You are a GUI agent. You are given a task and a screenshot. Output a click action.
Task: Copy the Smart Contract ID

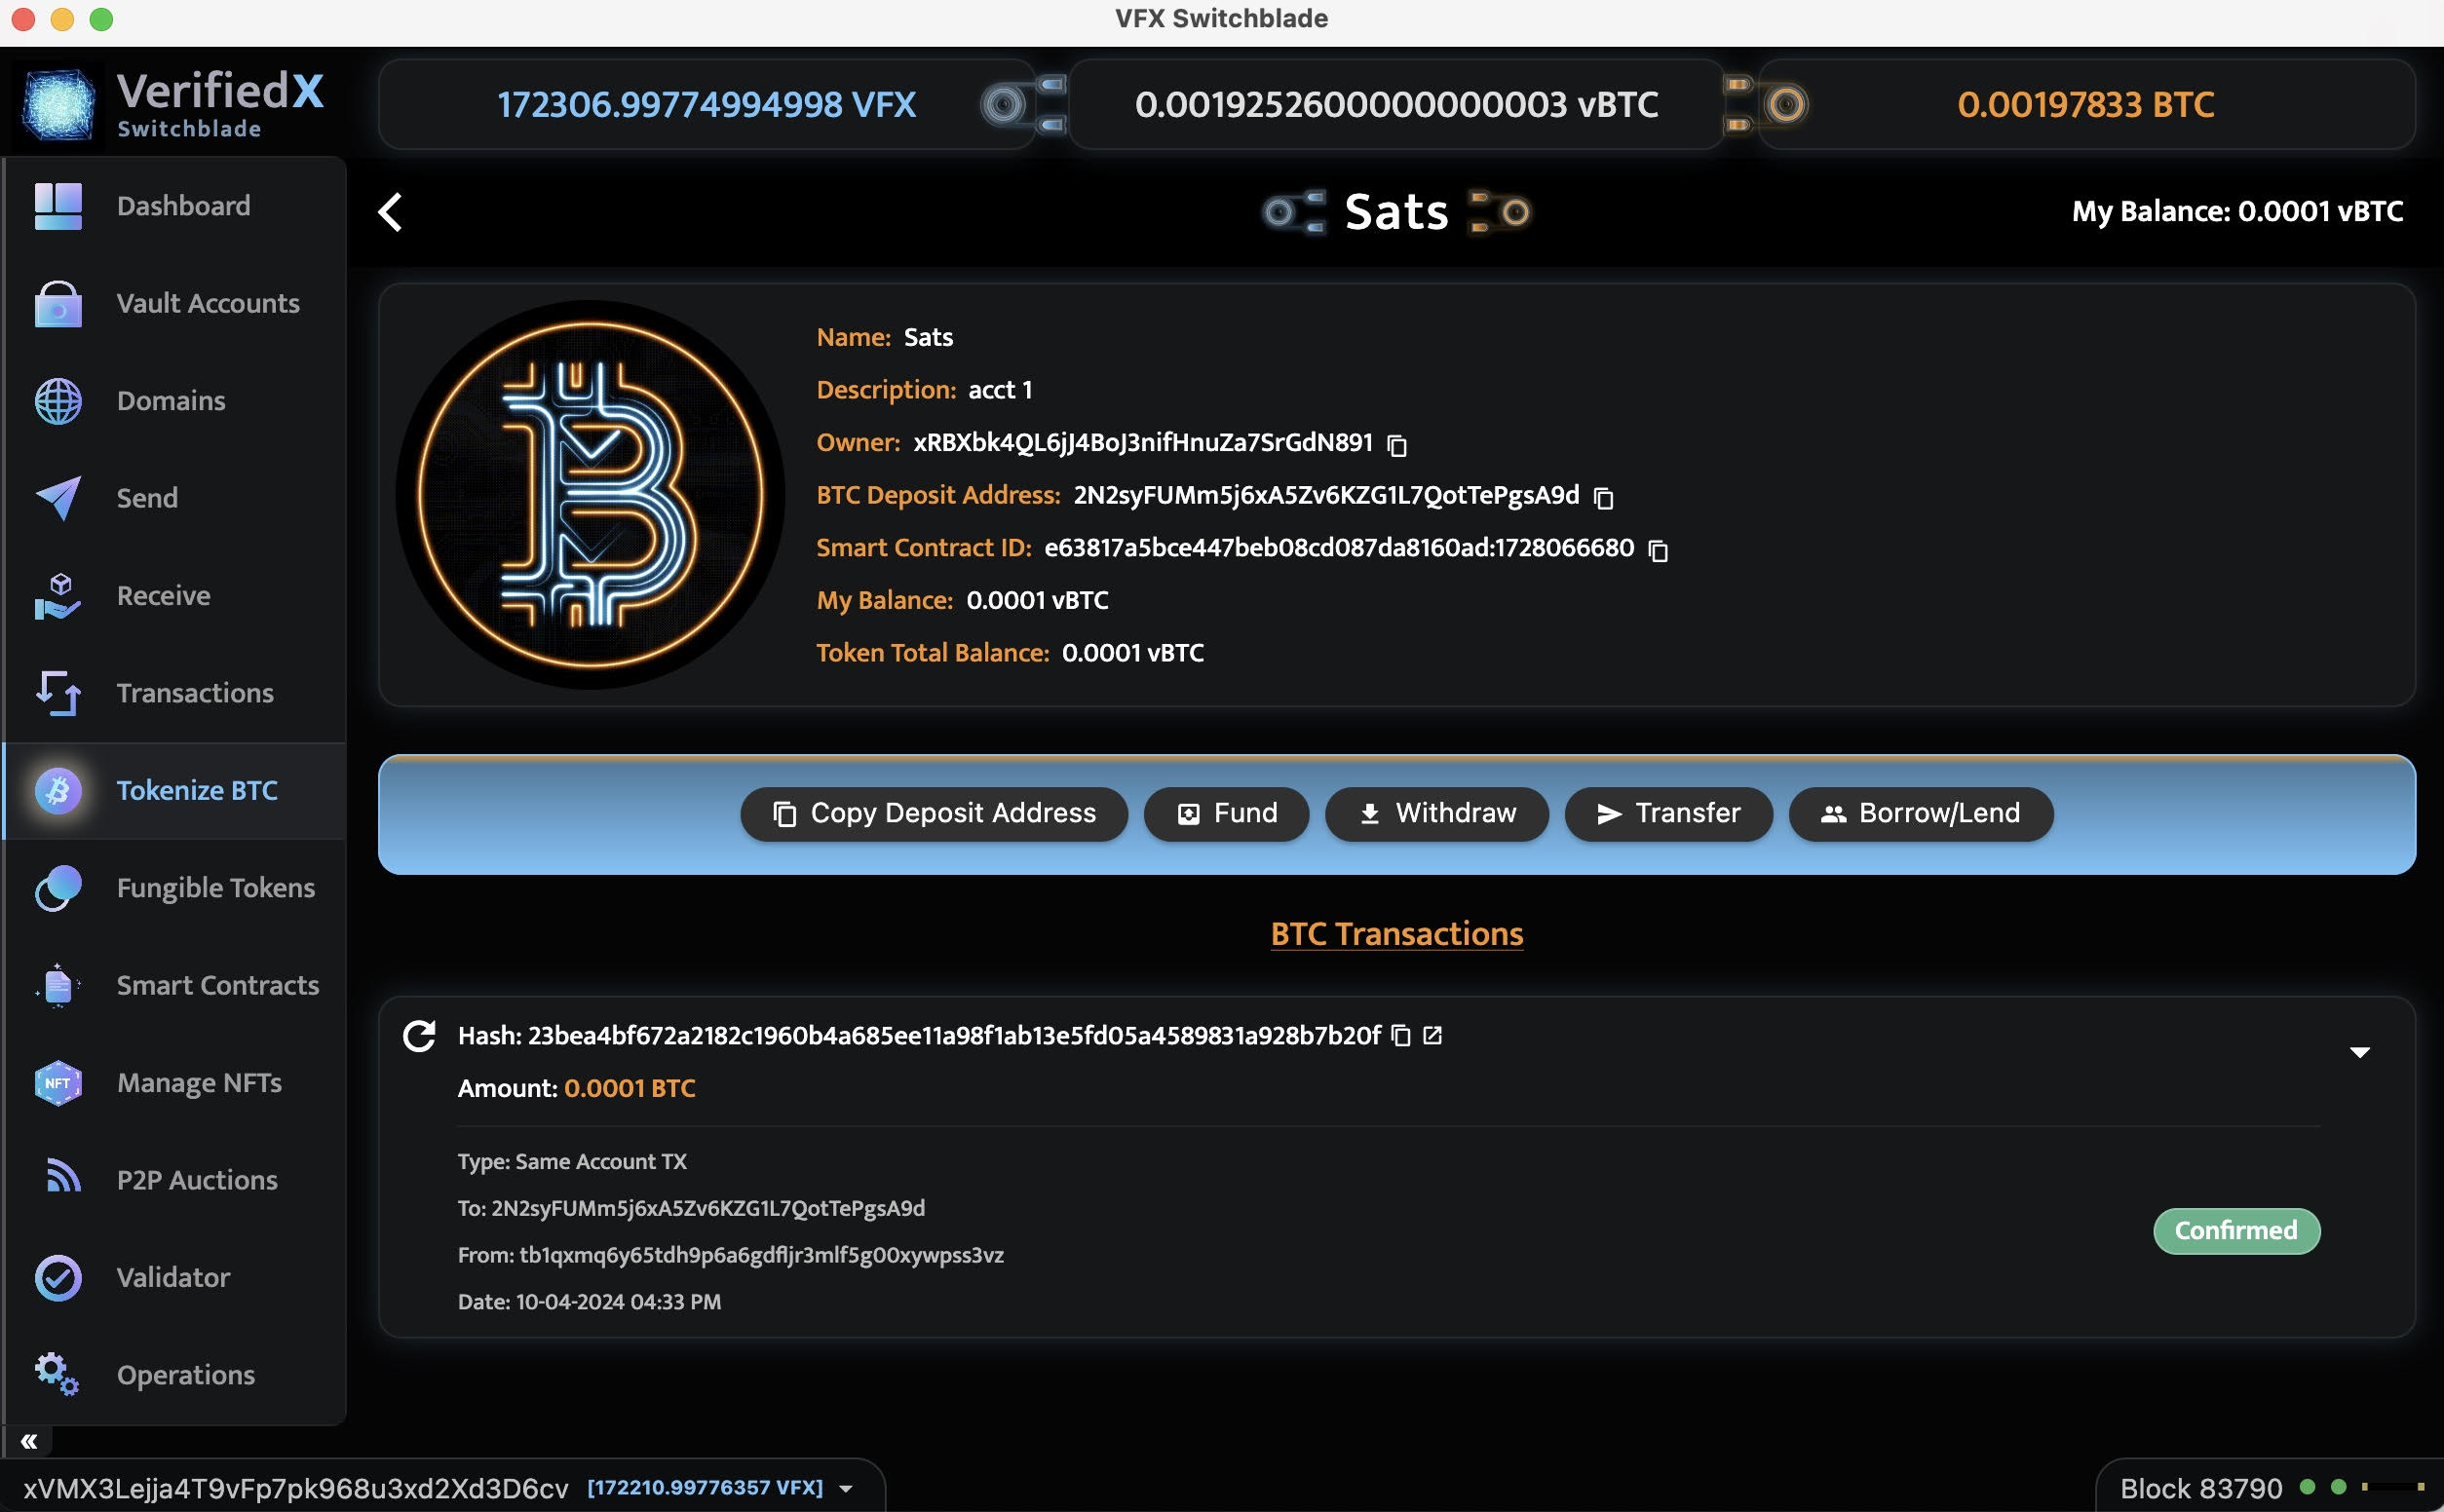point(1658,550)
